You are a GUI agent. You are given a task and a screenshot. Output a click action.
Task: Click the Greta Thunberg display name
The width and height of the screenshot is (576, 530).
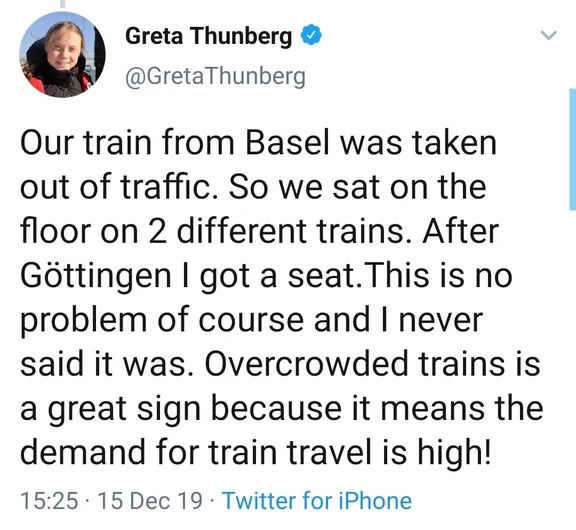click(x=208, y=36)
